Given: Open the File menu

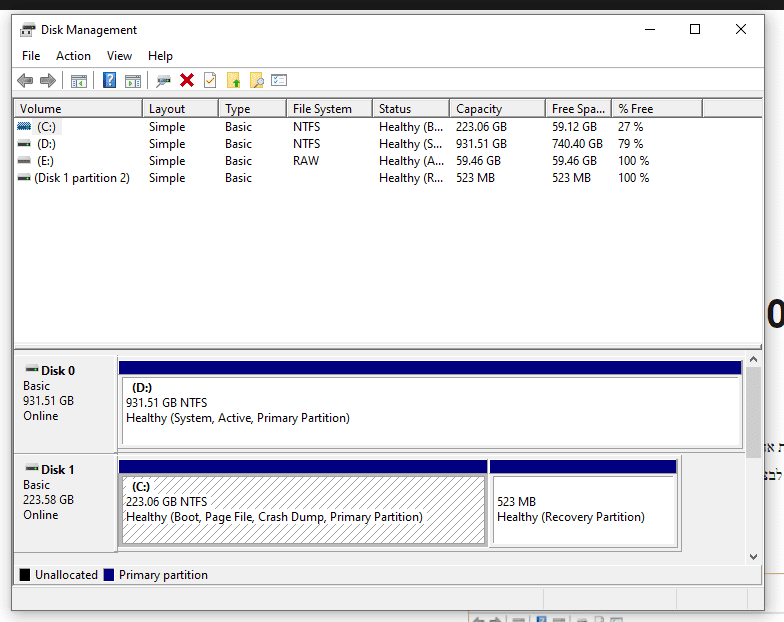Looking at the screenshot, I should (x=31, y=56).
